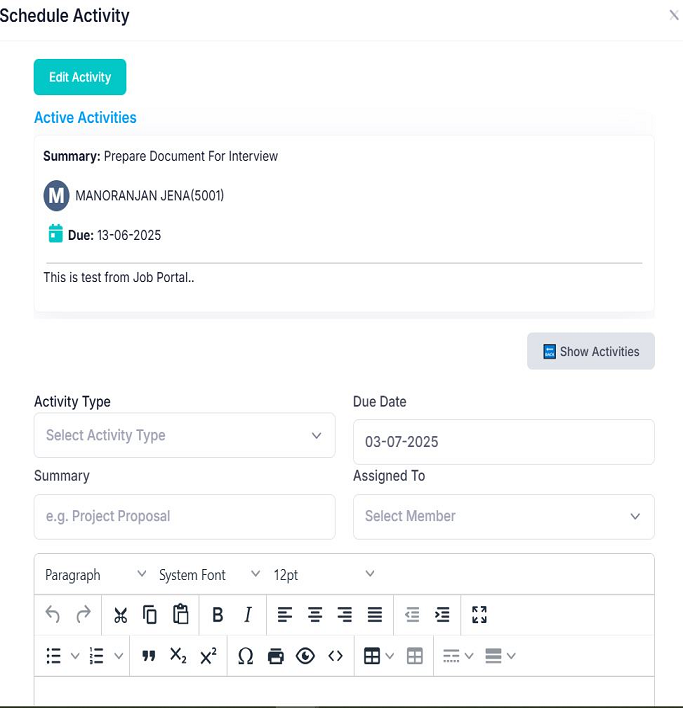Click the Summary input field

[185, 516]
